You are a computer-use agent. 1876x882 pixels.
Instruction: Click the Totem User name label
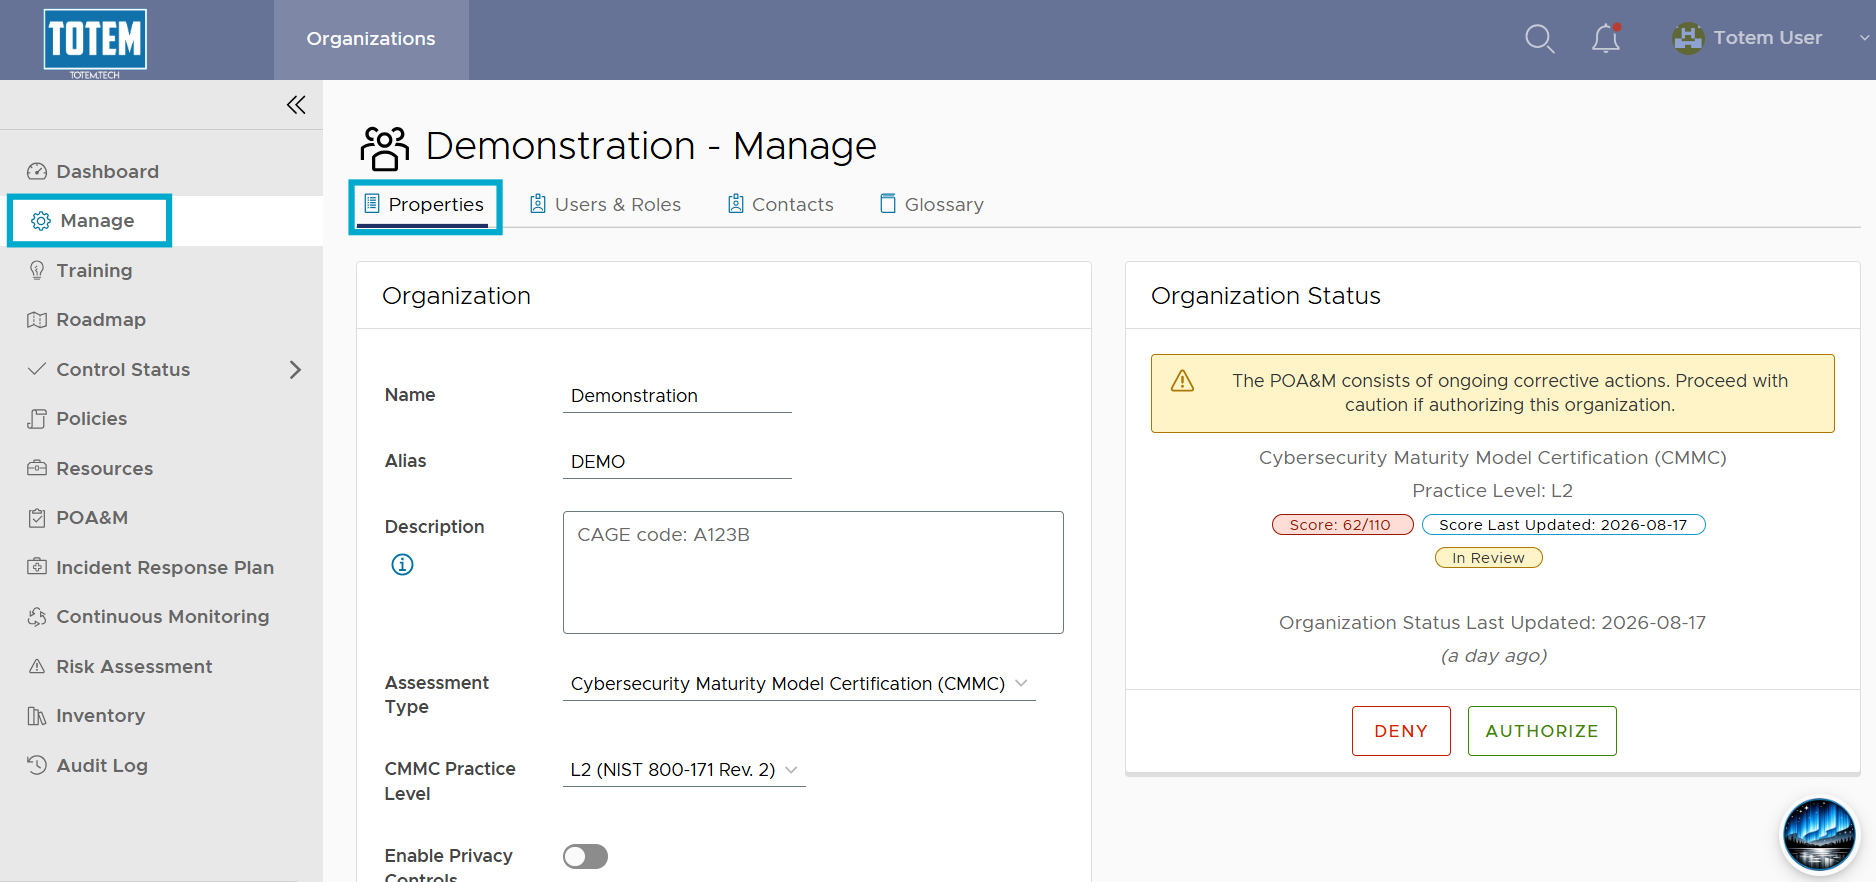click(x=1768, y=38)
